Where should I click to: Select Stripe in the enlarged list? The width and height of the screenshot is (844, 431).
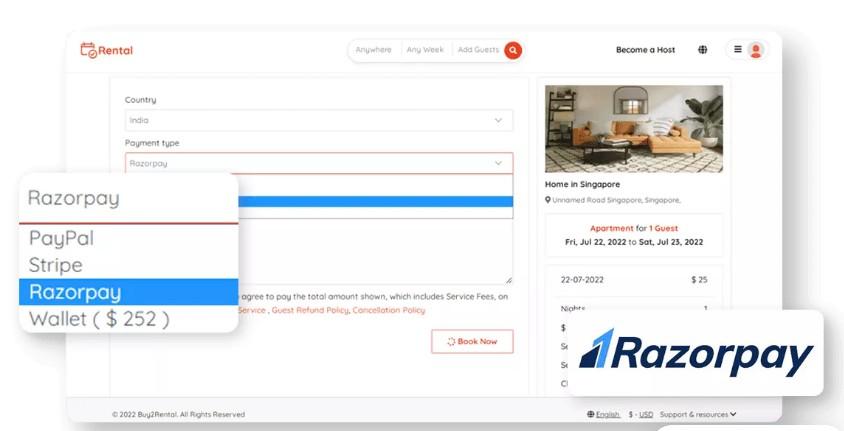pyautogui.click(x=55, y=265)
